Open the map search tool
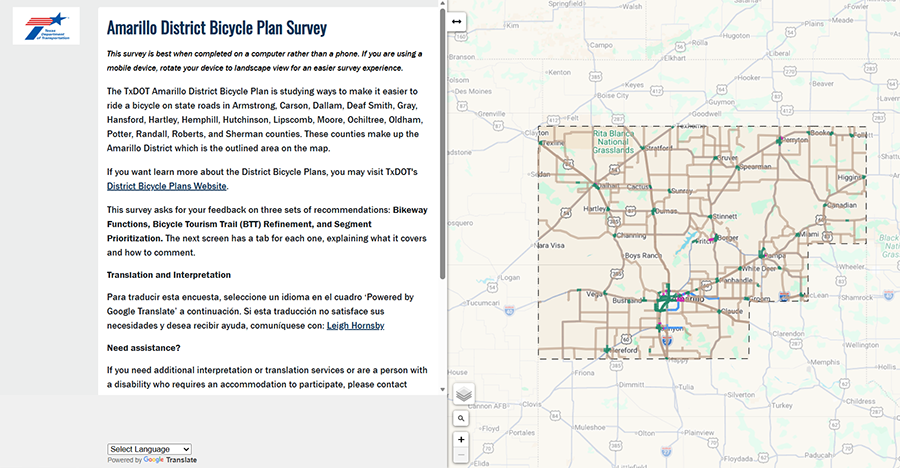This screenshot has width=900, height=468. tap(461, 418)
